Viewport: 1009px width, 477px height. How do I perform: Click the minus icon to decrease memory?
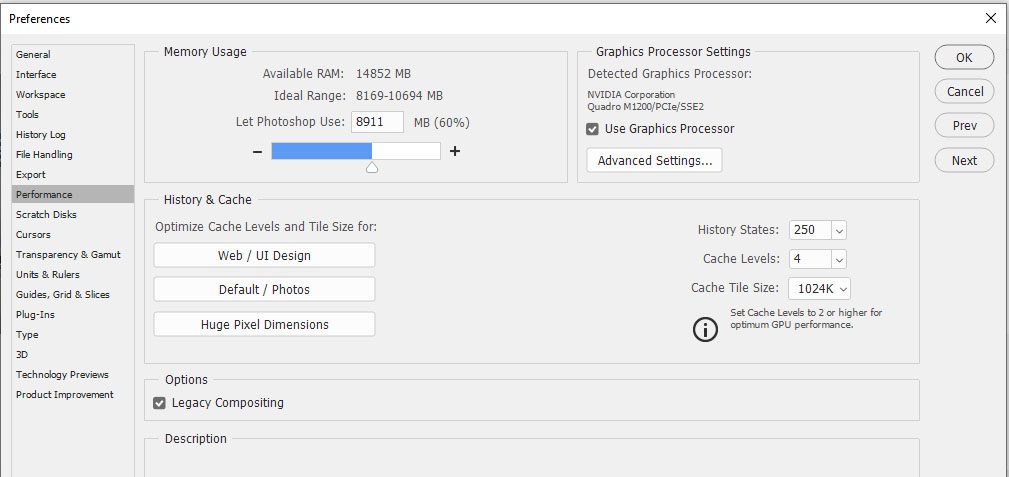[x=257, y=152]
